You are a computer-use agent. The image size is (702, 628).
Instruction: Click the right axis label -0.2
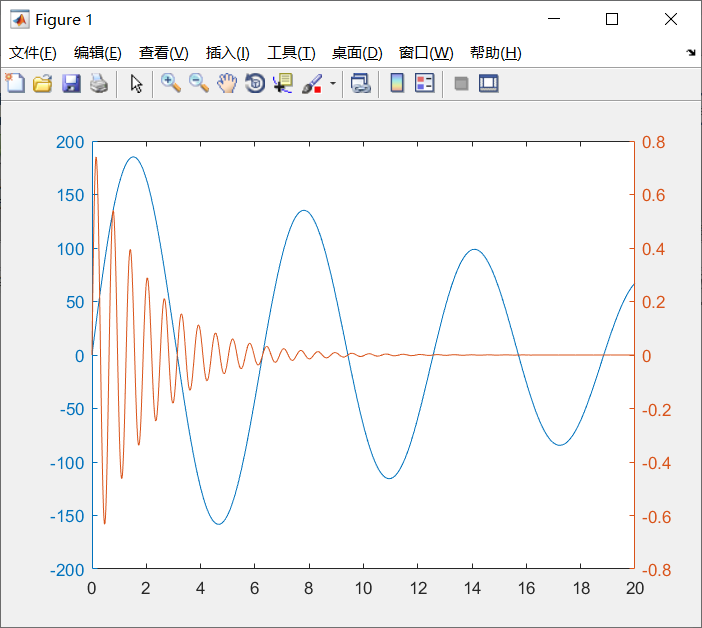tap(656, 410)
